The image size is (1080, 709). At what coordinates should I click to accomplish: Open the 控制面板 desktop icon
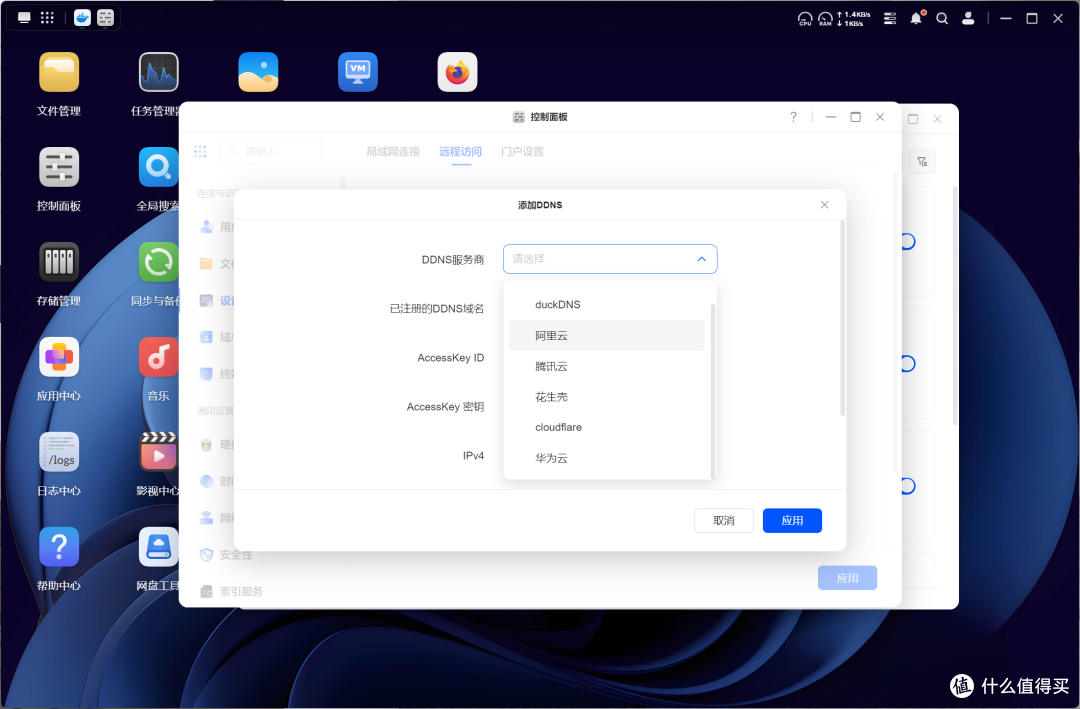point(59,167)
